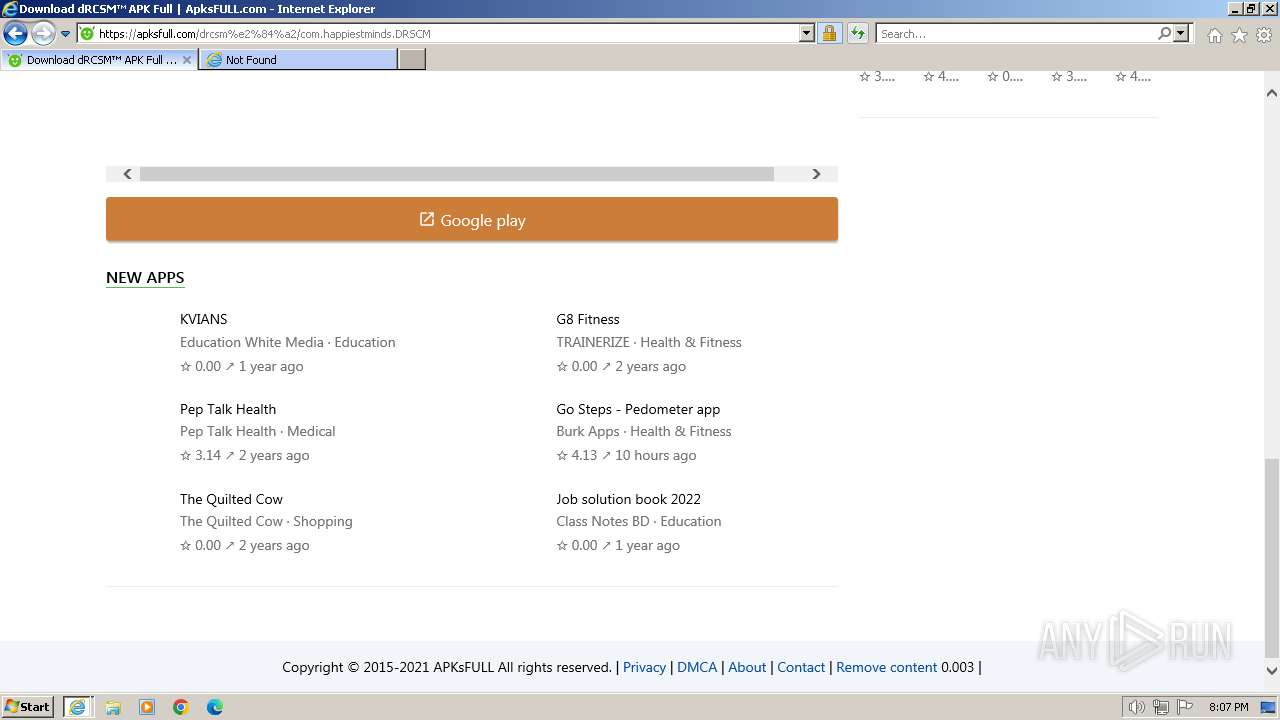Screen dimensions: 1280x720
Task: Open the address bar autocomplete dropdown
Action: [807, 34]
